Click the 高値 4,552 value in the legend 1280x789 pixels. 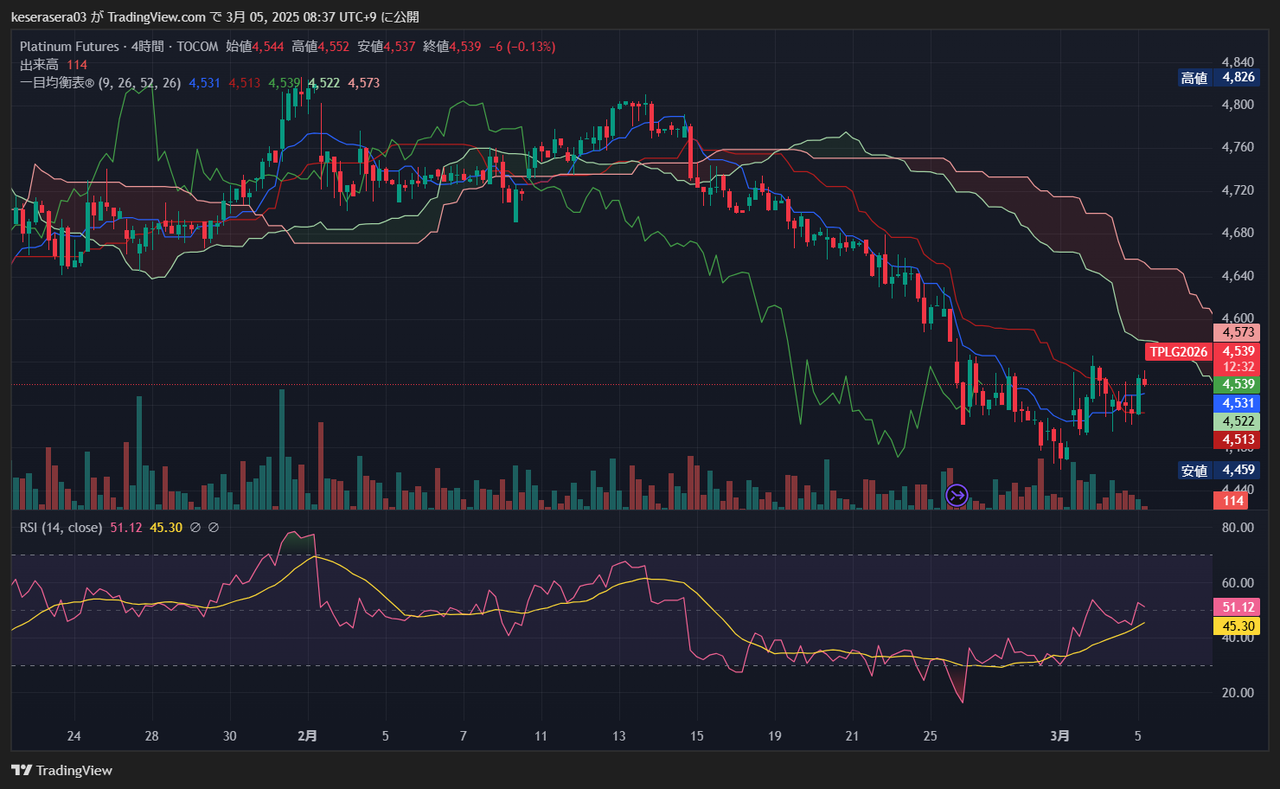(320, 46)
